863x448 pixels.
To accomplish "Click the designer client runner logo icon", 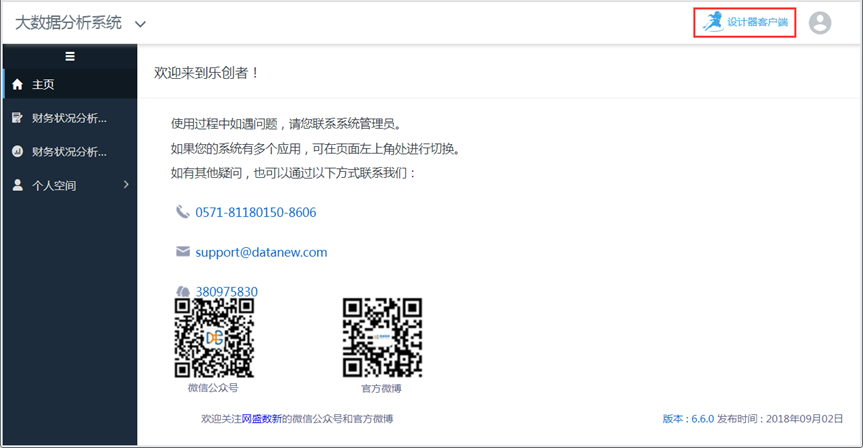I will (713, 21).
